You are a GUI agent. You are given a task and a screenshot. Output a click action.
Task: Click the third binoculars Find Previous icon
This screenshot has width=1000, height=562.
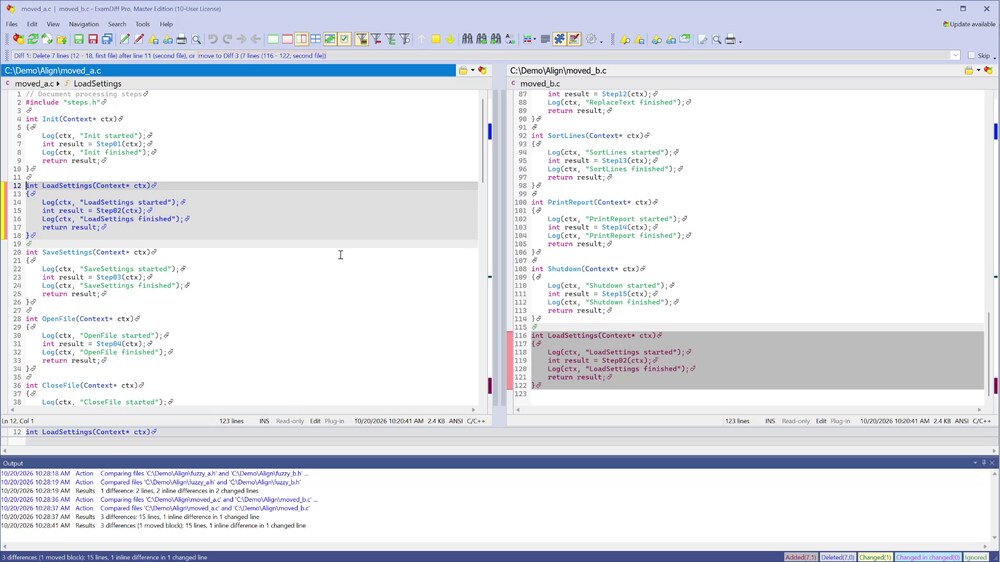496,40
